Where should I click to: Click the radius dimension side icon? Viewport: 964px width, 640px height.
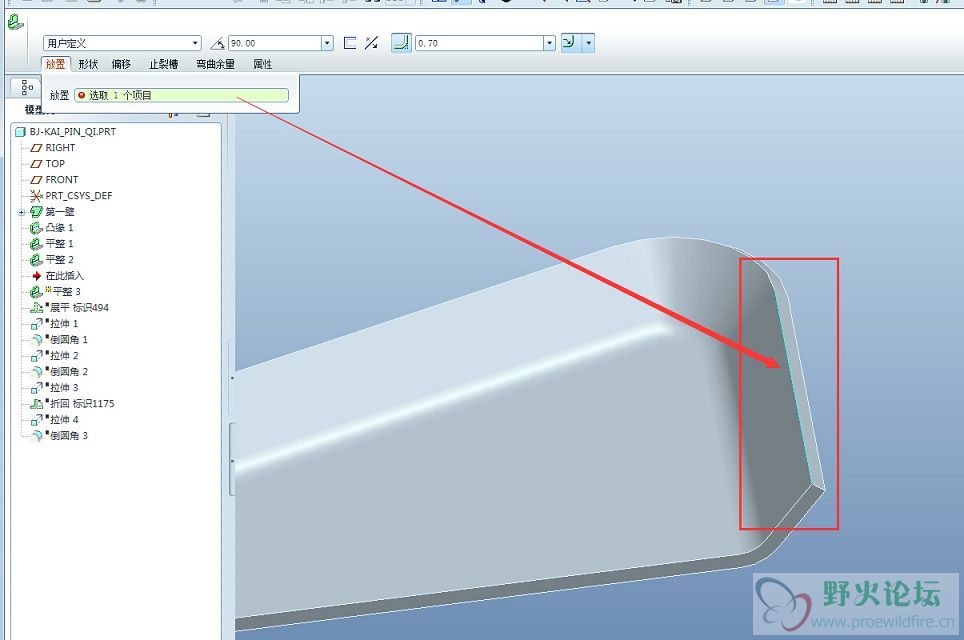coord(570,42)
